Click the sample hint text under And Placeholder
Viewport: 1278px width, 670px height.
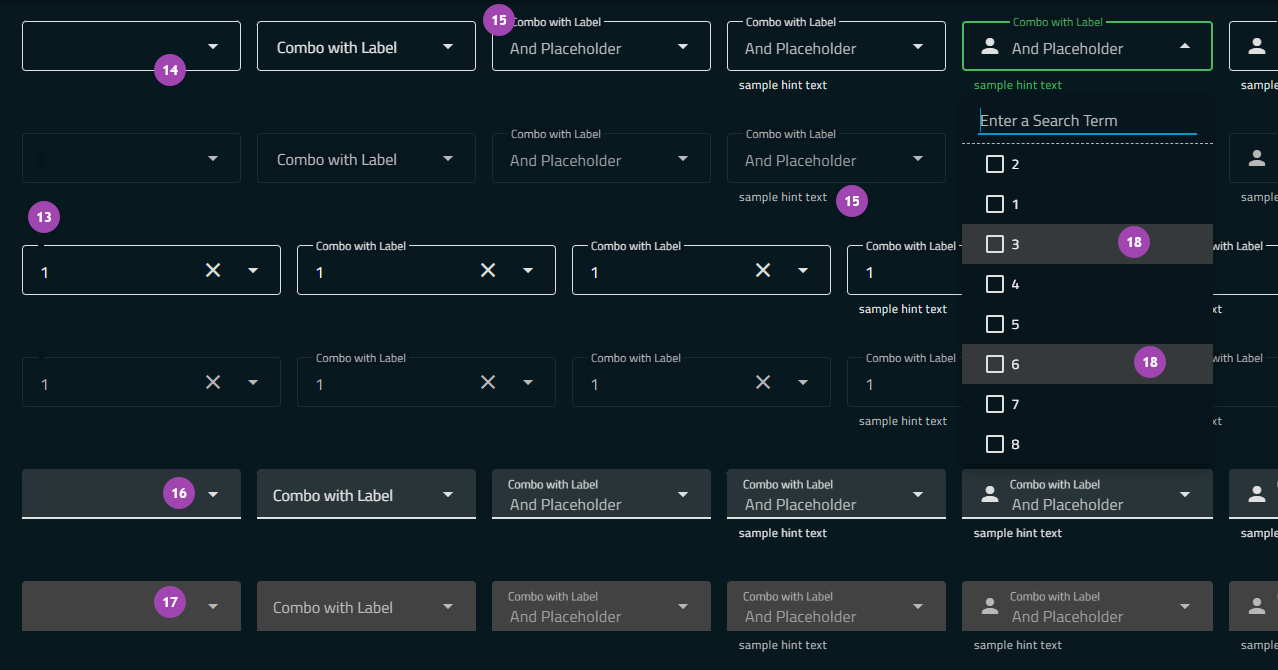point(782,84)
